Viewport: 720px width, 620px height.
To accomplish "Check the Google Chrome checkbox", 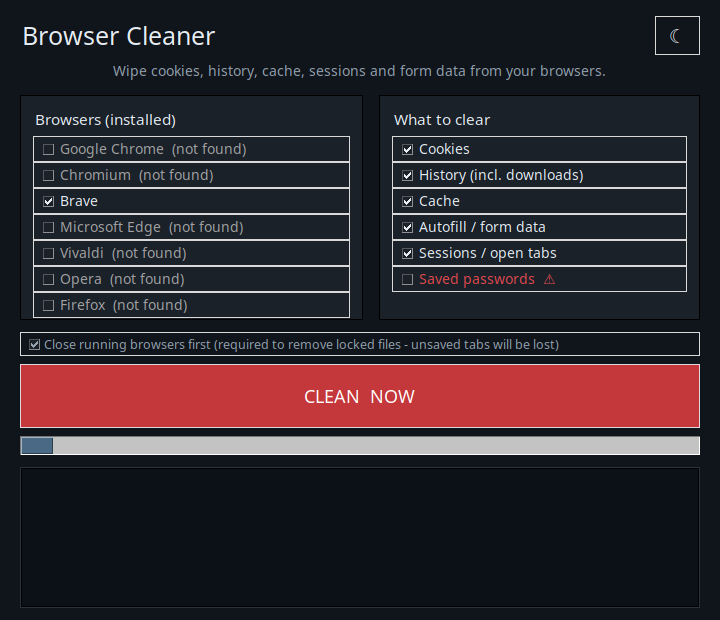I will click(48, 149).
